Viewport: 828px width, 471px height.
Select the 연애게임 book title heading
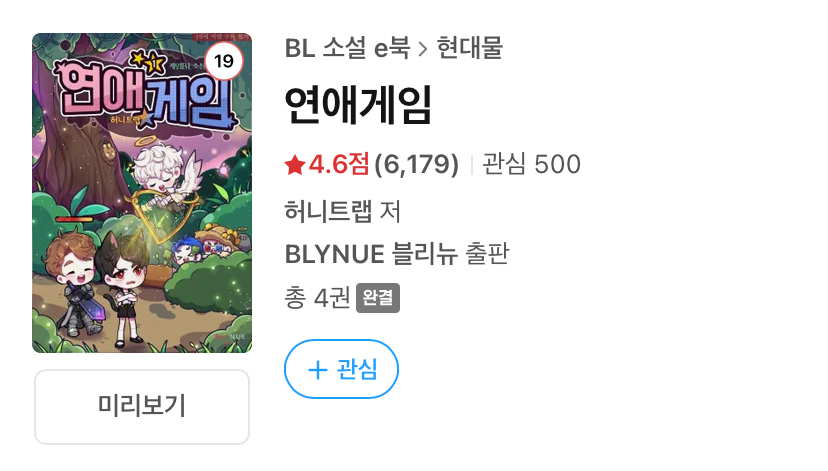(359, 105)
